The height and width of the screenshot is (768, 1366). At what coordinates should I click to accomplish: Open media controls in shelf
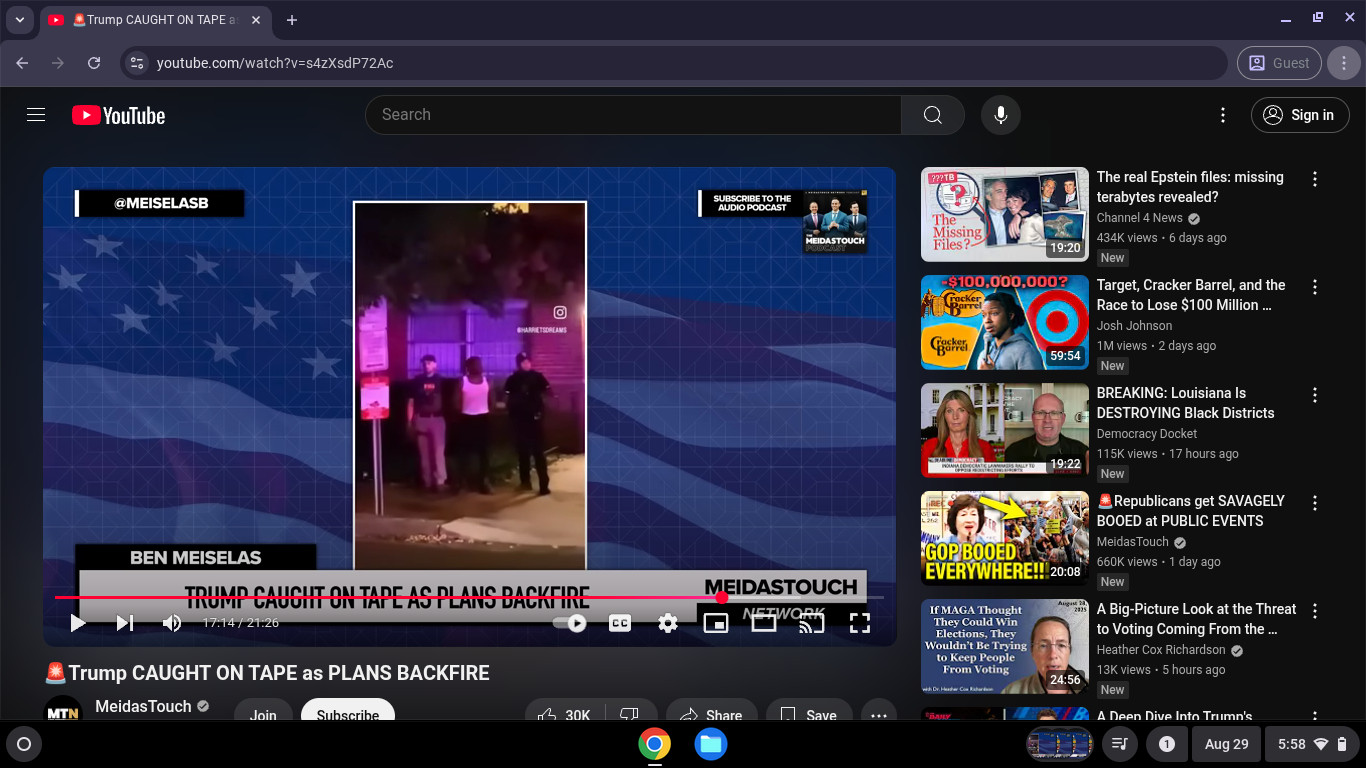(x=1120, y=744)
